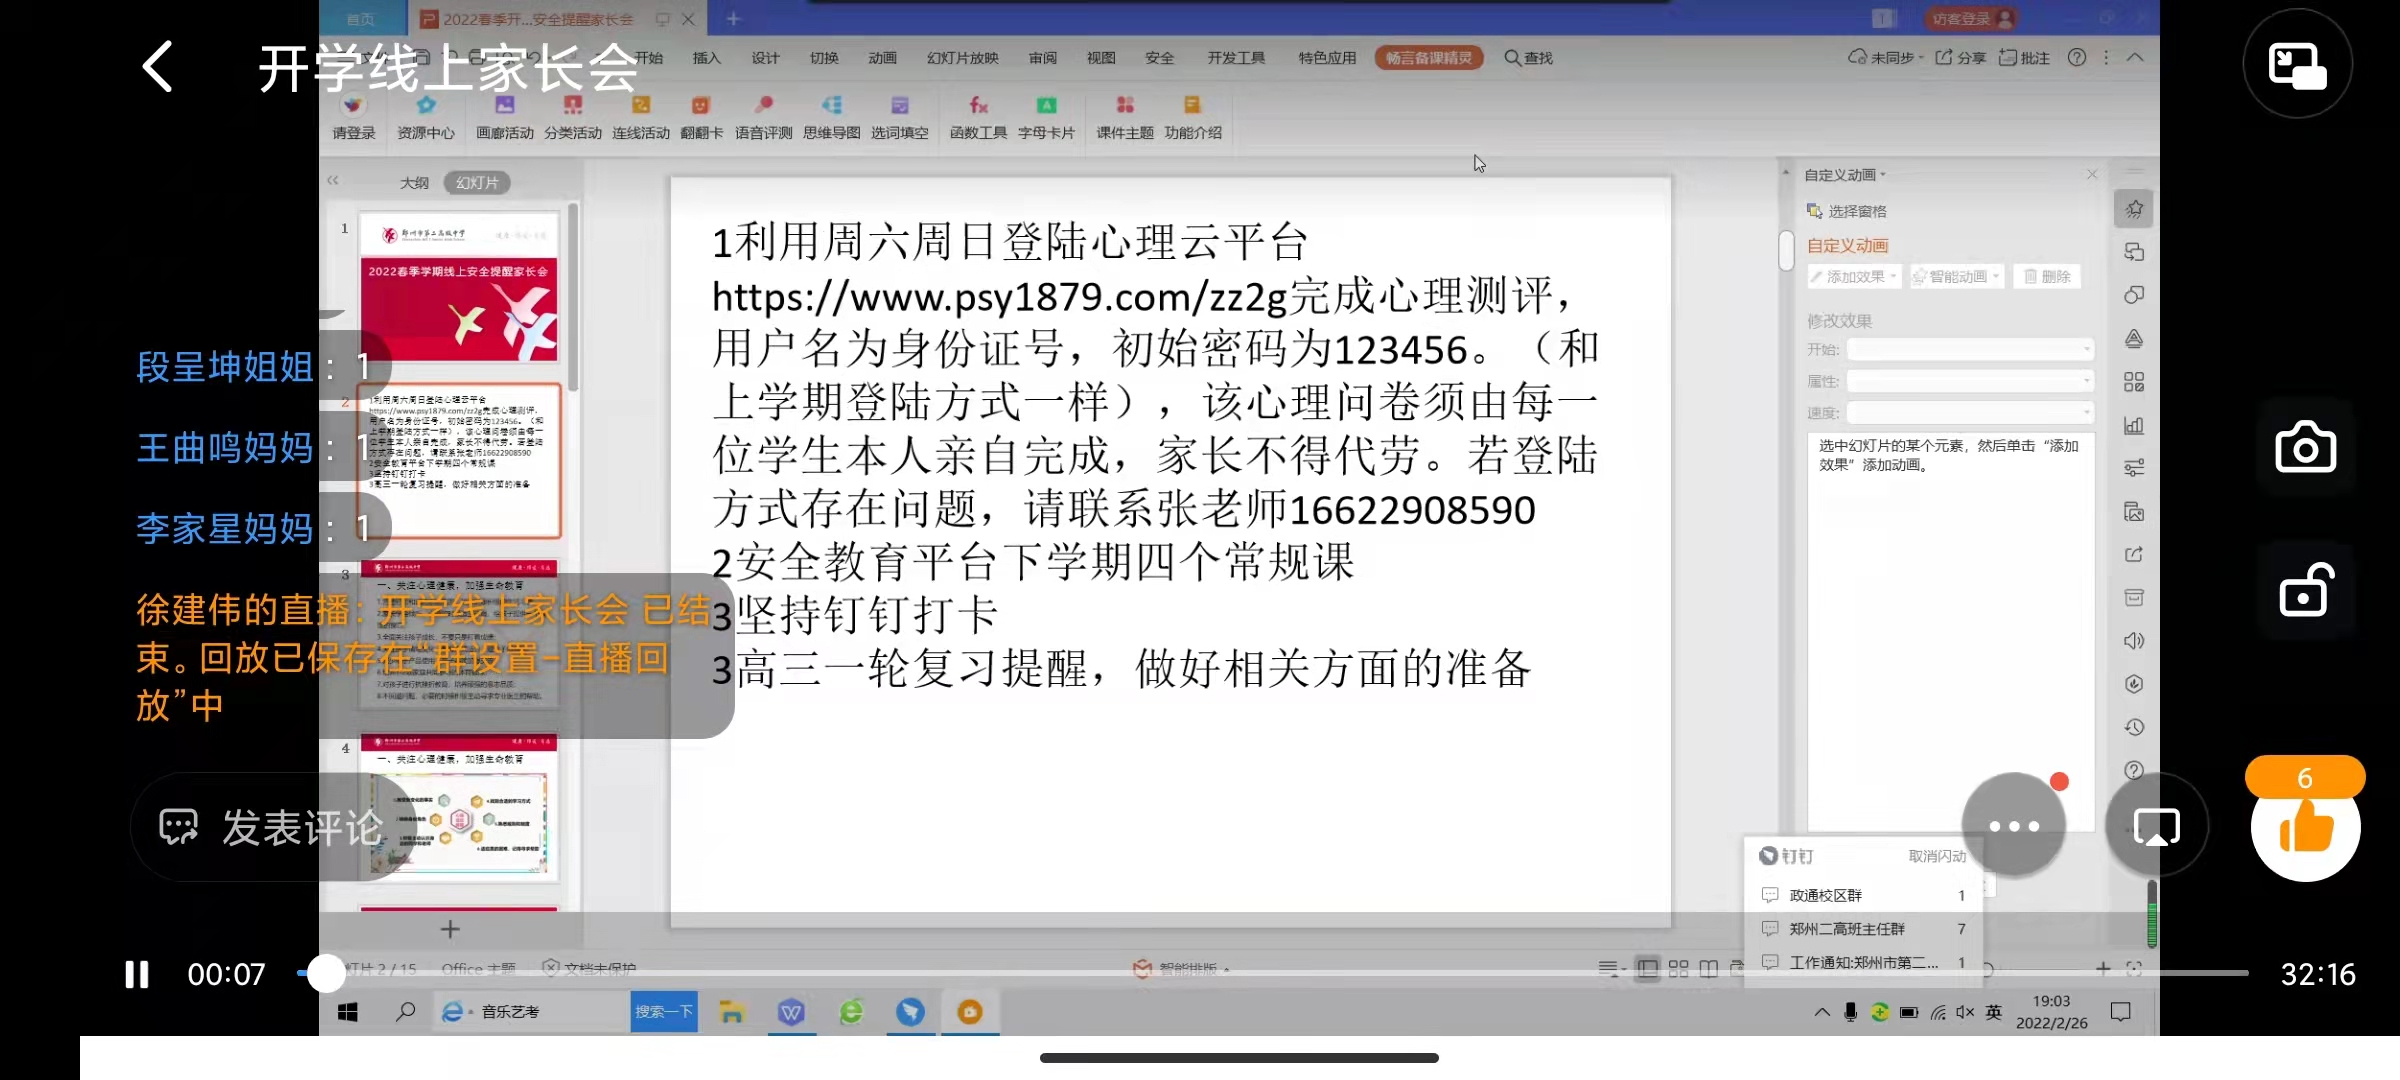Image resolution: width=2400 pixels, height=1080 pixels.
Task: Expand the 智能动画 dropdown
Action: point(1957,277)
